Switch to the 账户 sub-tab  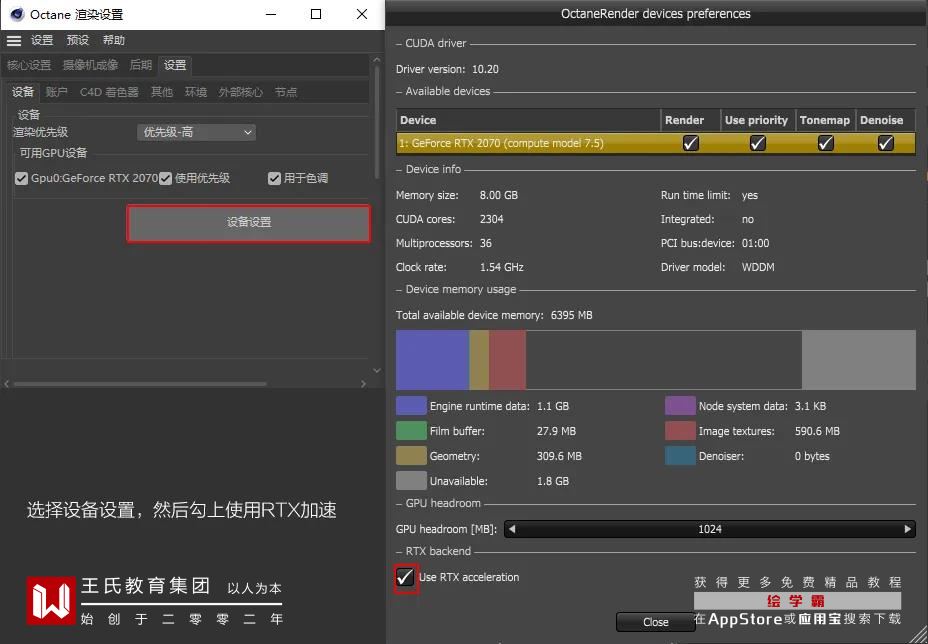point(57,92)
